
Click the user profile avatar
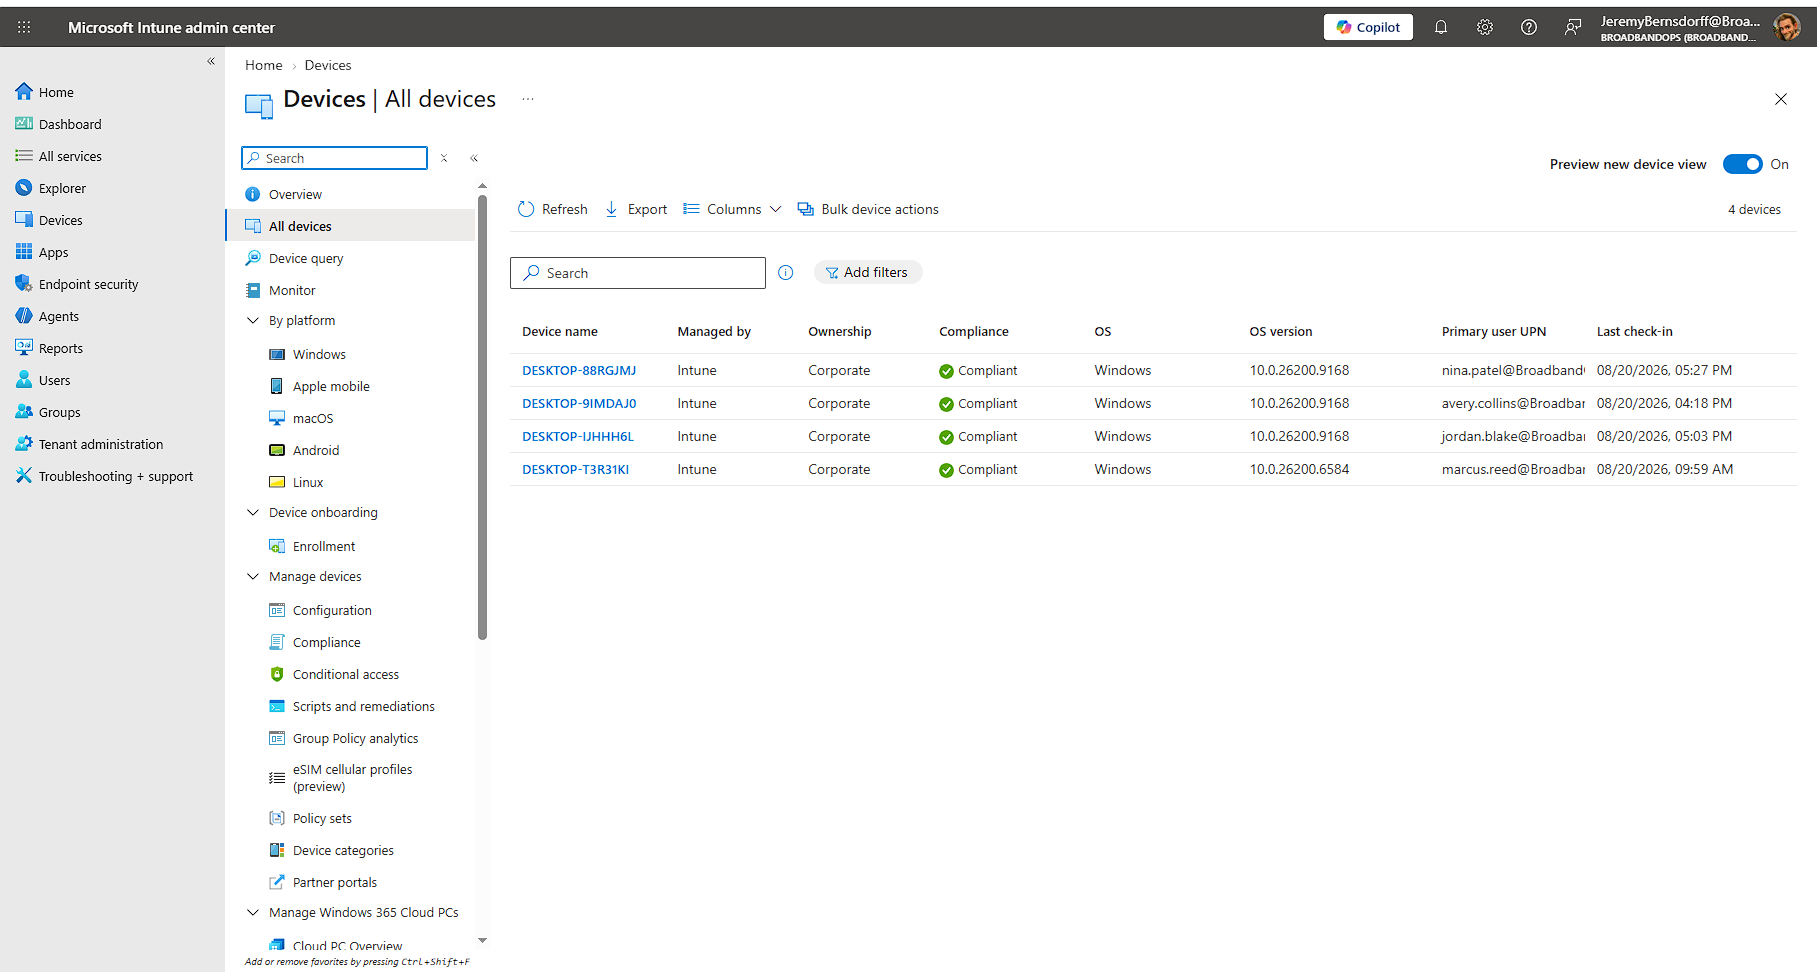pos(1787,27)
